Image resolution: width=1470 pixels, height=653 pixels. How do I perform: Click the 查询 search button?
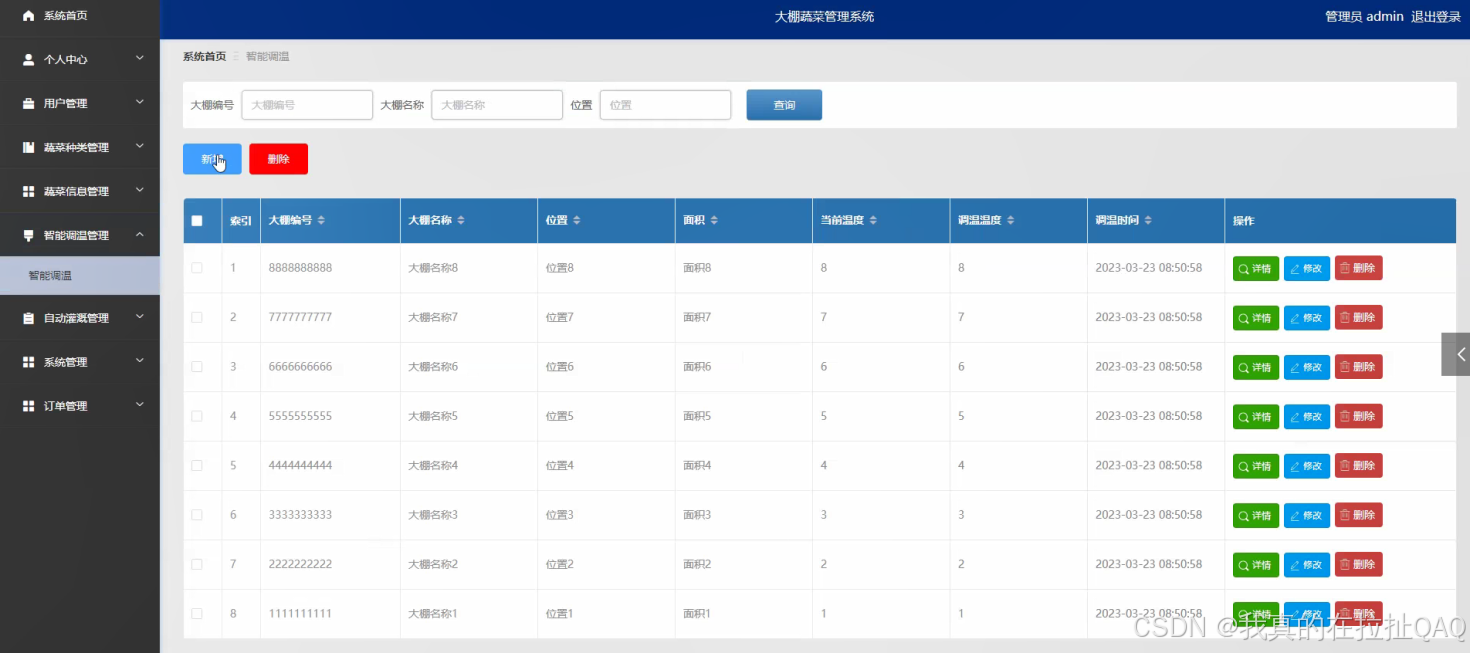coord(784,105)
